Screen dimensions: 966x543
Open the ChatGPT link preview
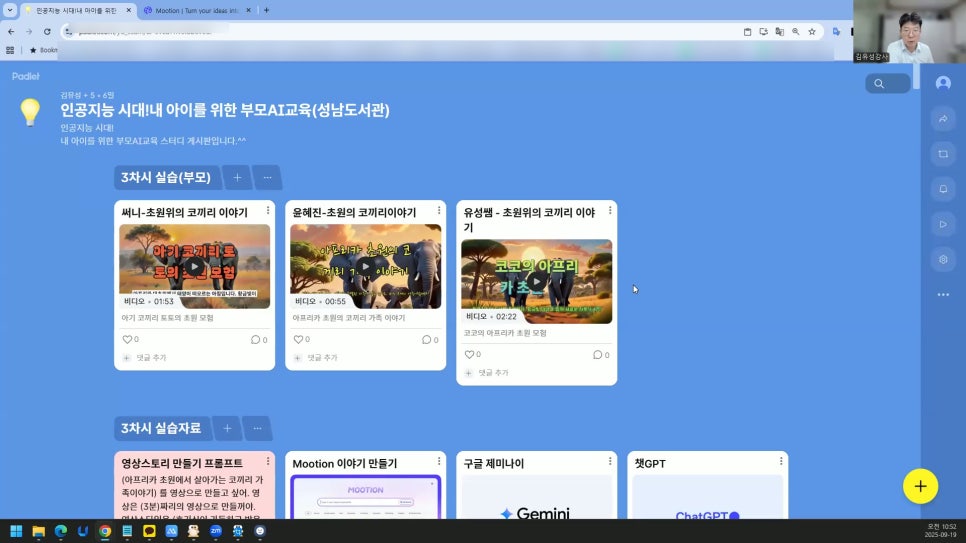point(707,497)
